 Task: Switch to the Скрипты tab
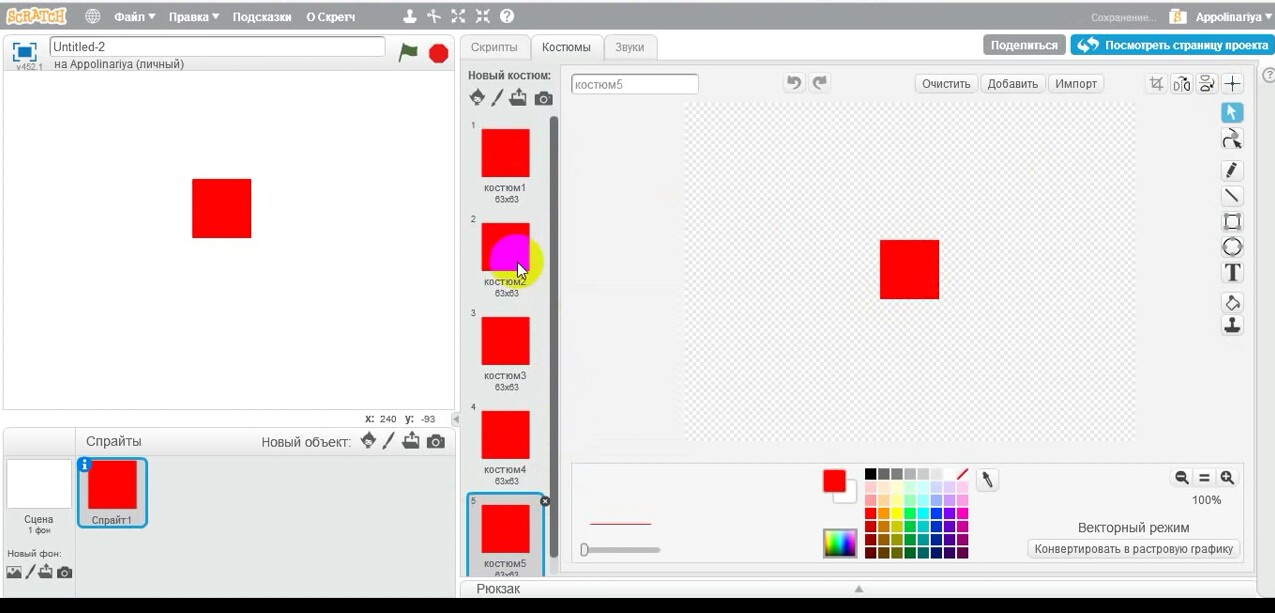pos(494,47)
